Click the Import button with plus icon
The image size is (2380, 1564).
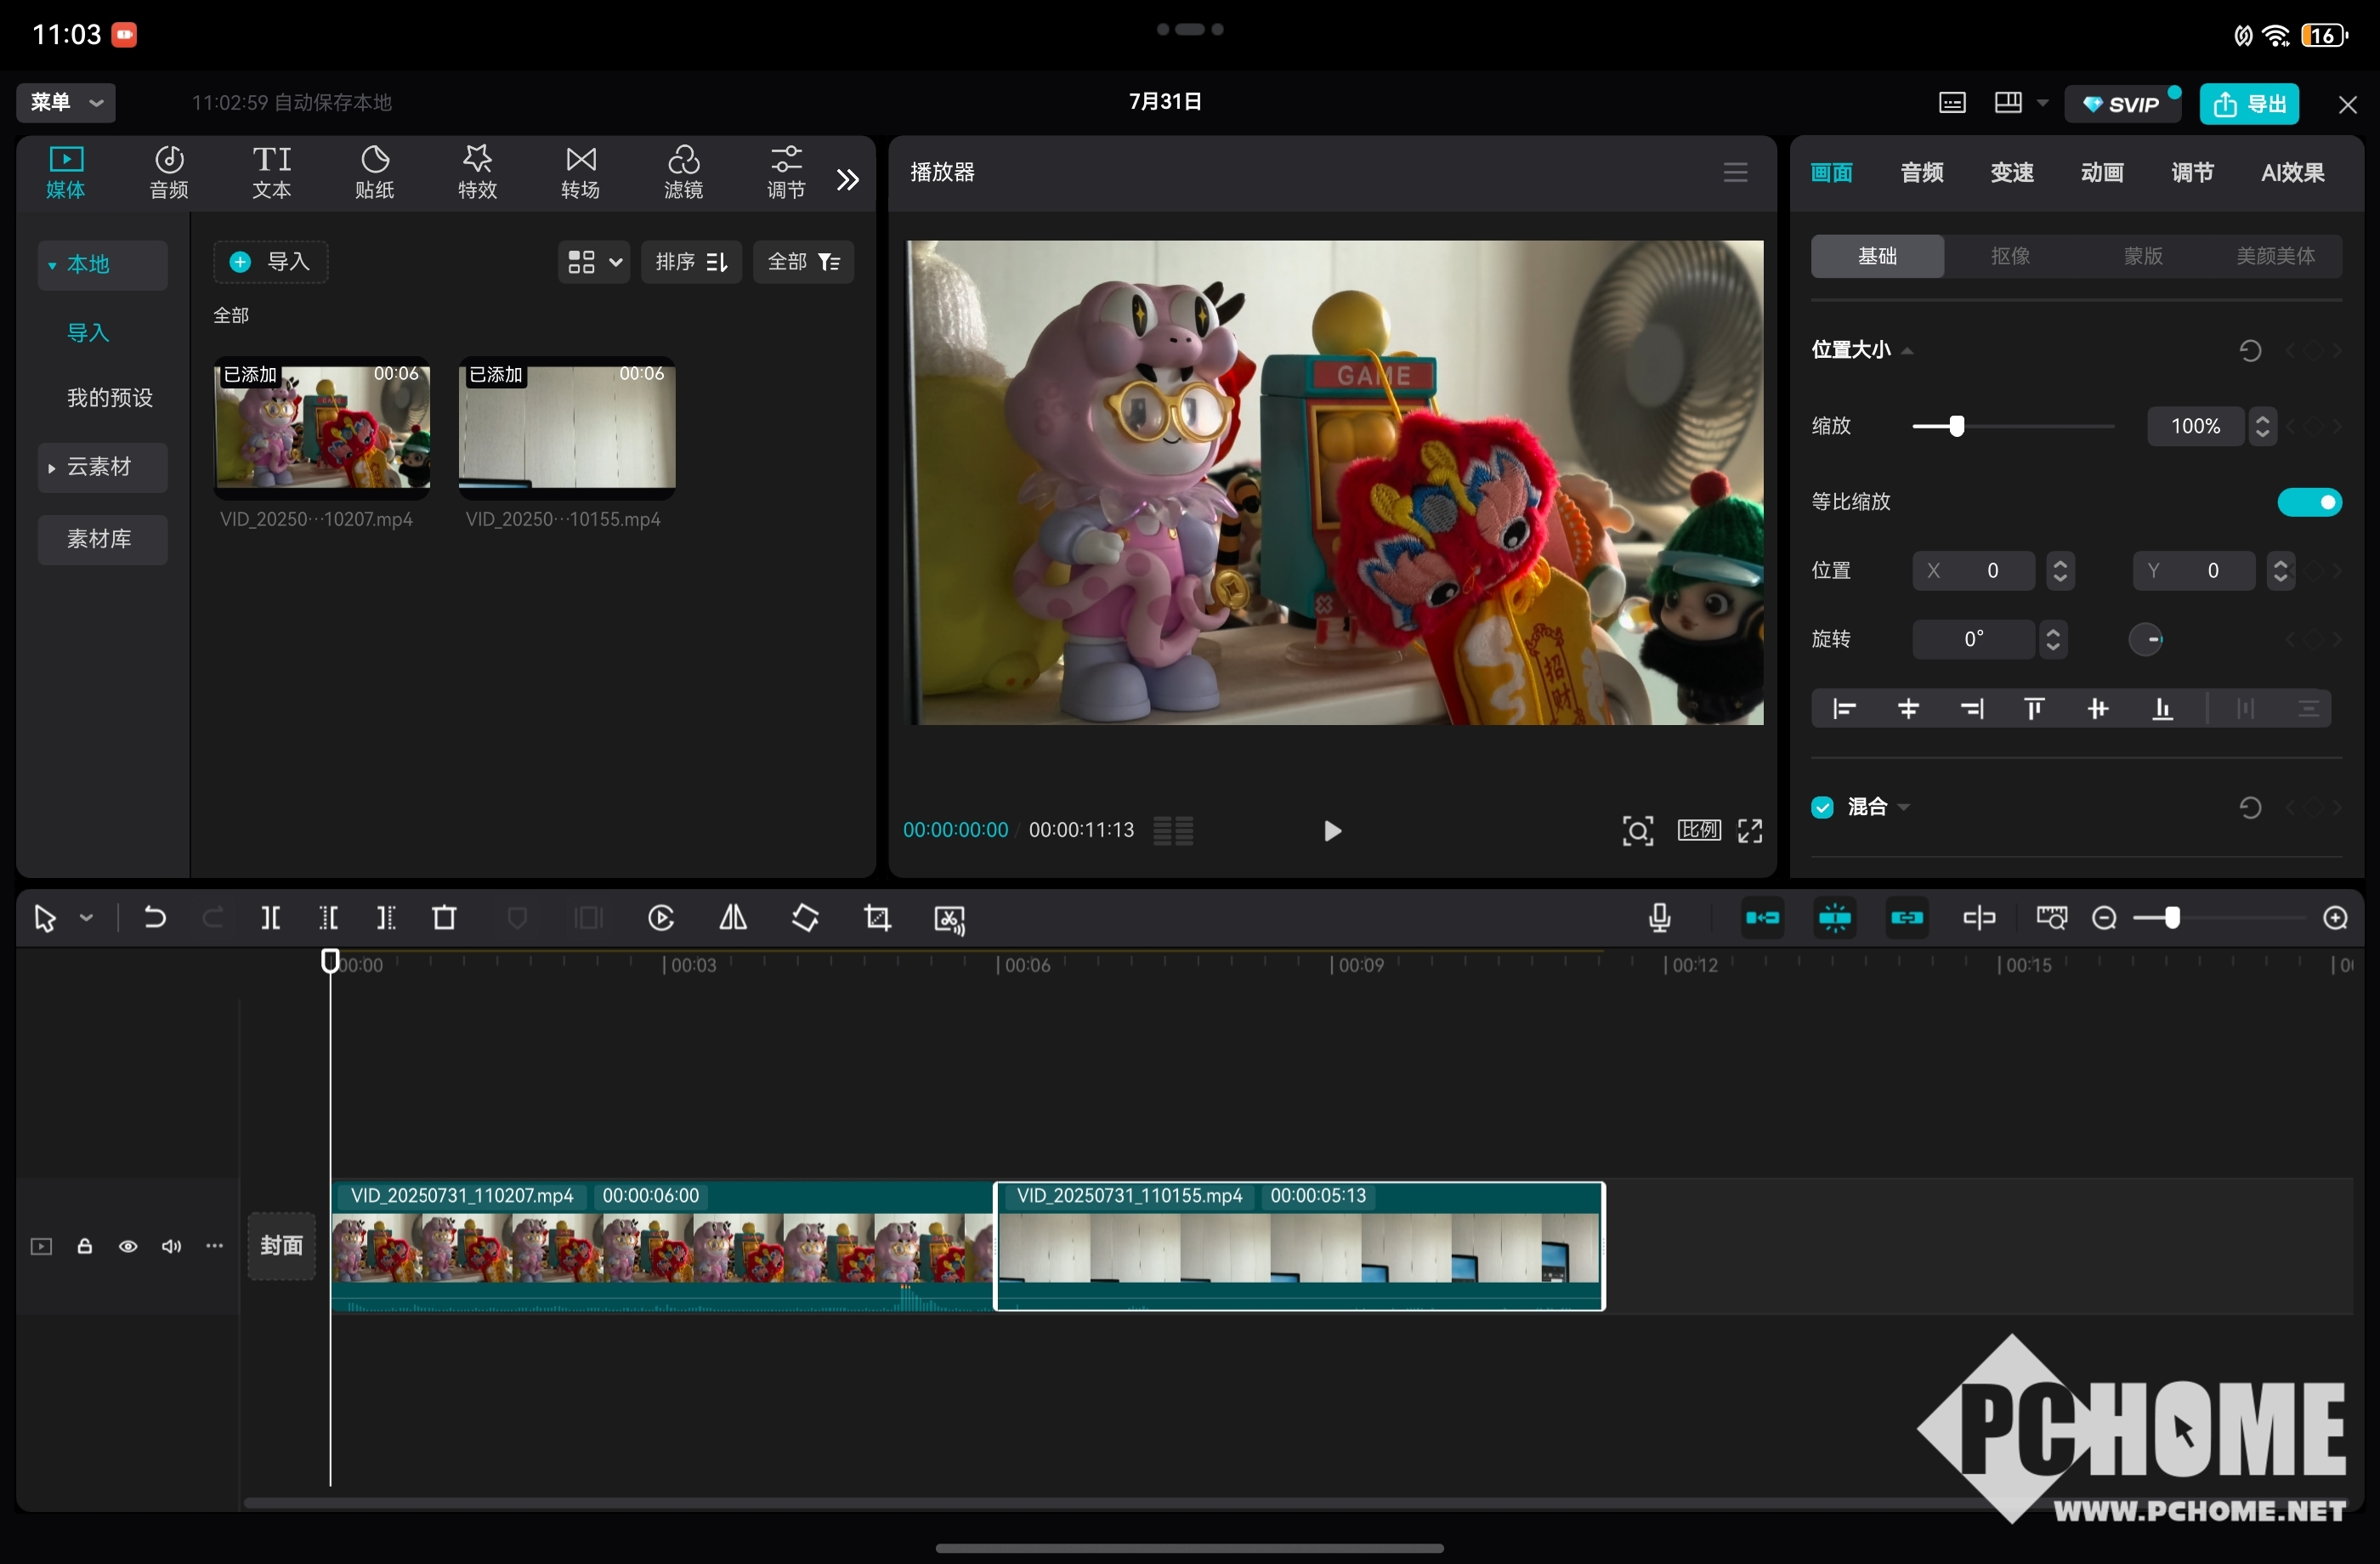point(271,262)
